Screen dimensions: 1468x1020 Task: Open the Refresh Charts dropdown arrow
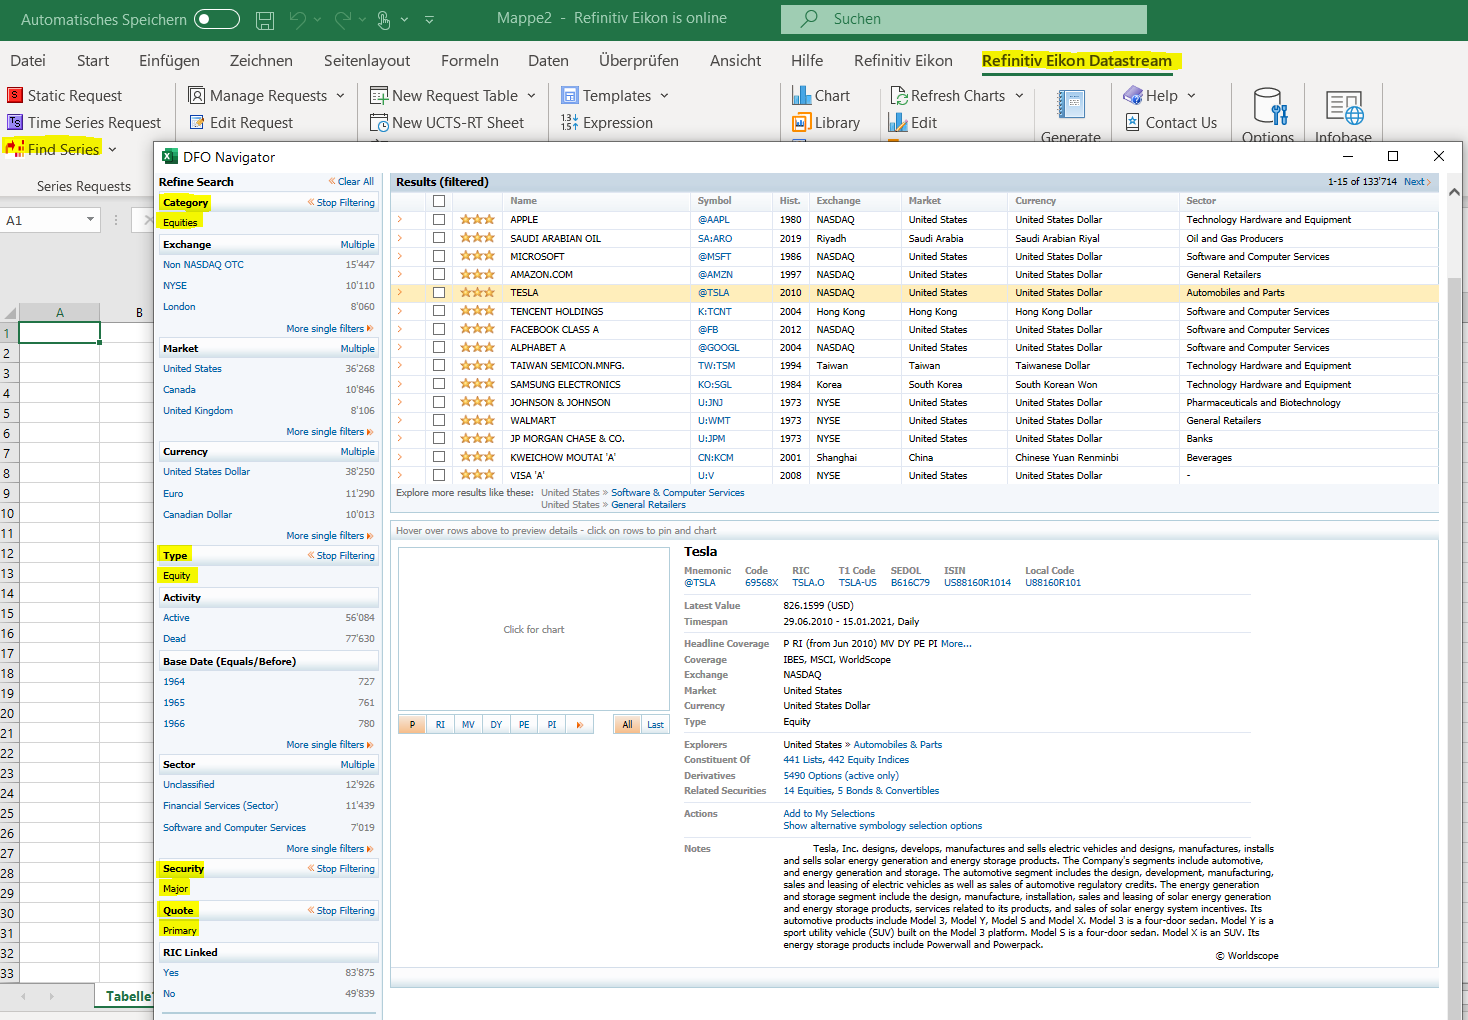tap(1019, 95)
